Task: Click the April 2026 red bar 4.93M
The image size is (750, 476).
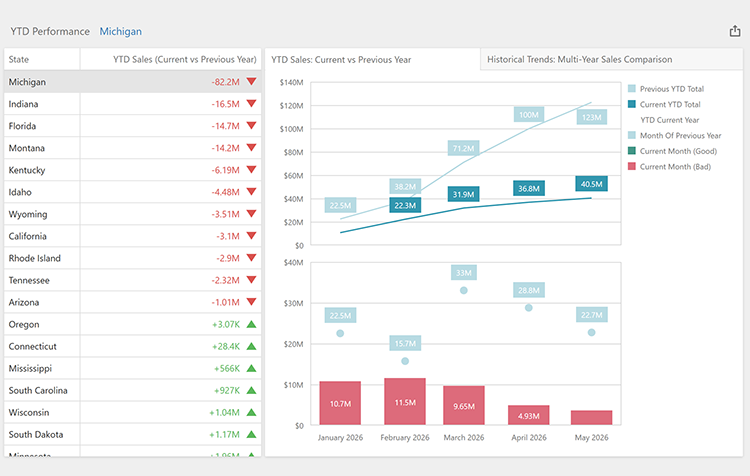Action: pos(529,415)
